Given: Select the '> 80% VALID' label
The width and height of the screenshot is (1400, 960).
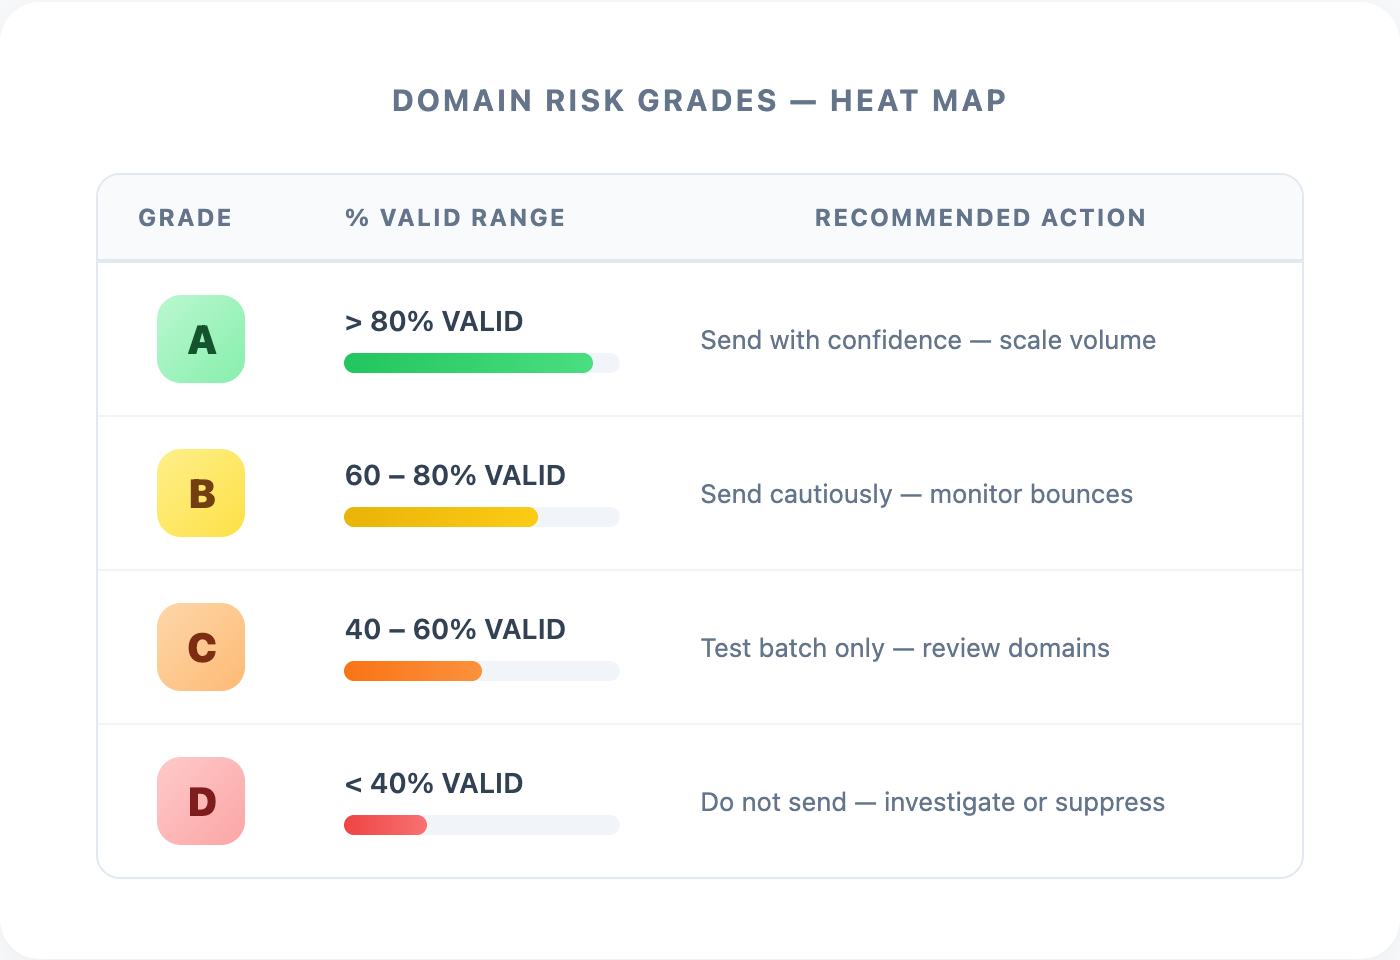Looking at the screenshot, I should tap(434, 322).
